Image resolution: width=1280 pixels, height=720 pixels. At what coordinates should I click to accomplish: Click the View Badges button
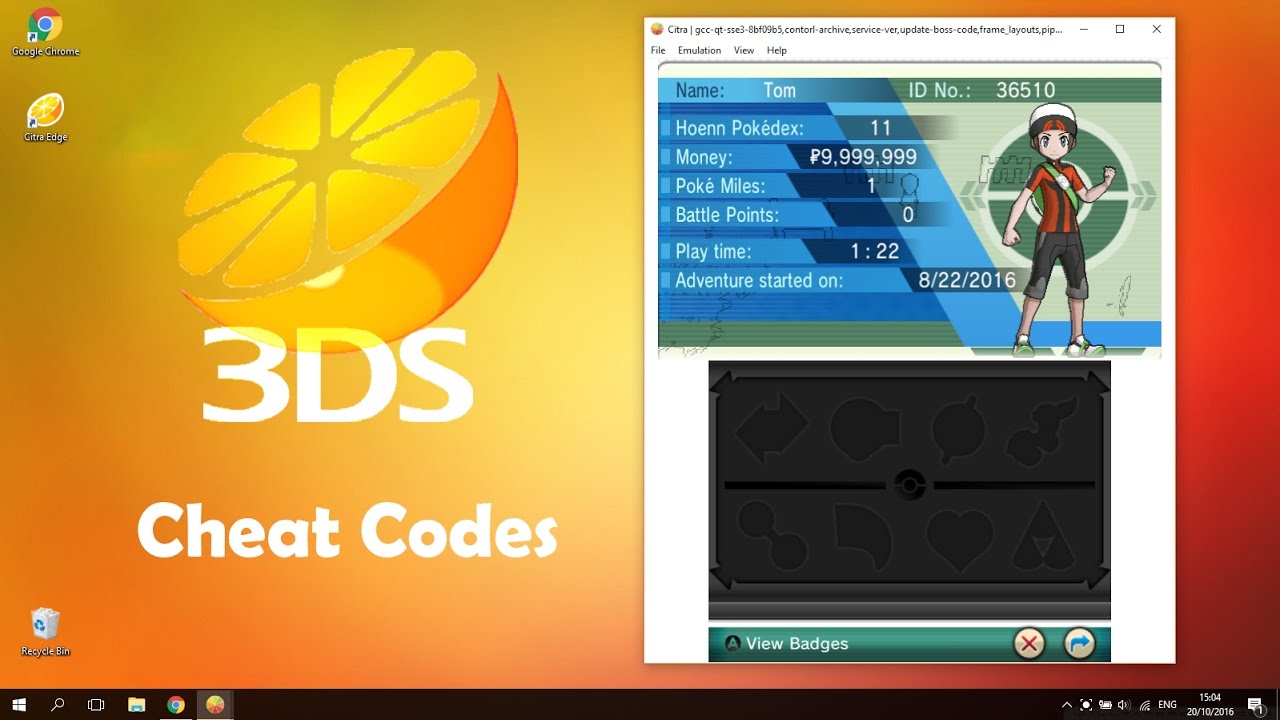(x=786, y=643)
